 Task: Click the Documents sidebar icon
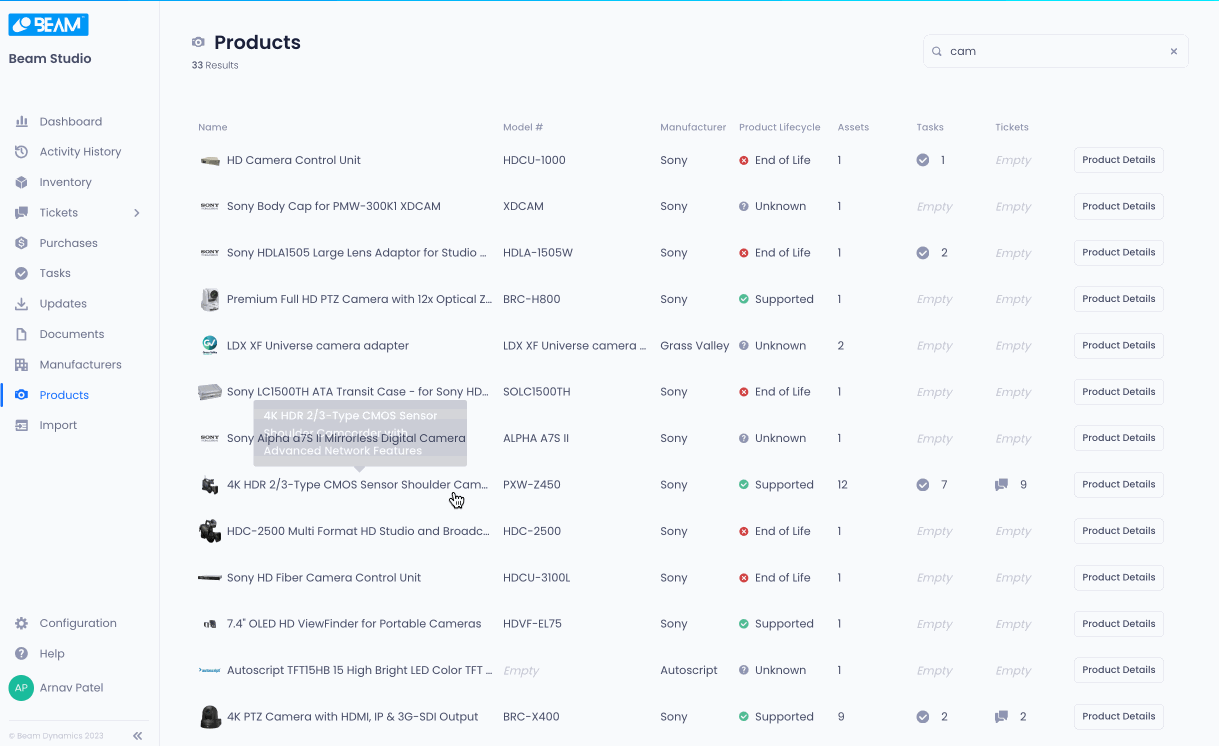pos(21,334)
